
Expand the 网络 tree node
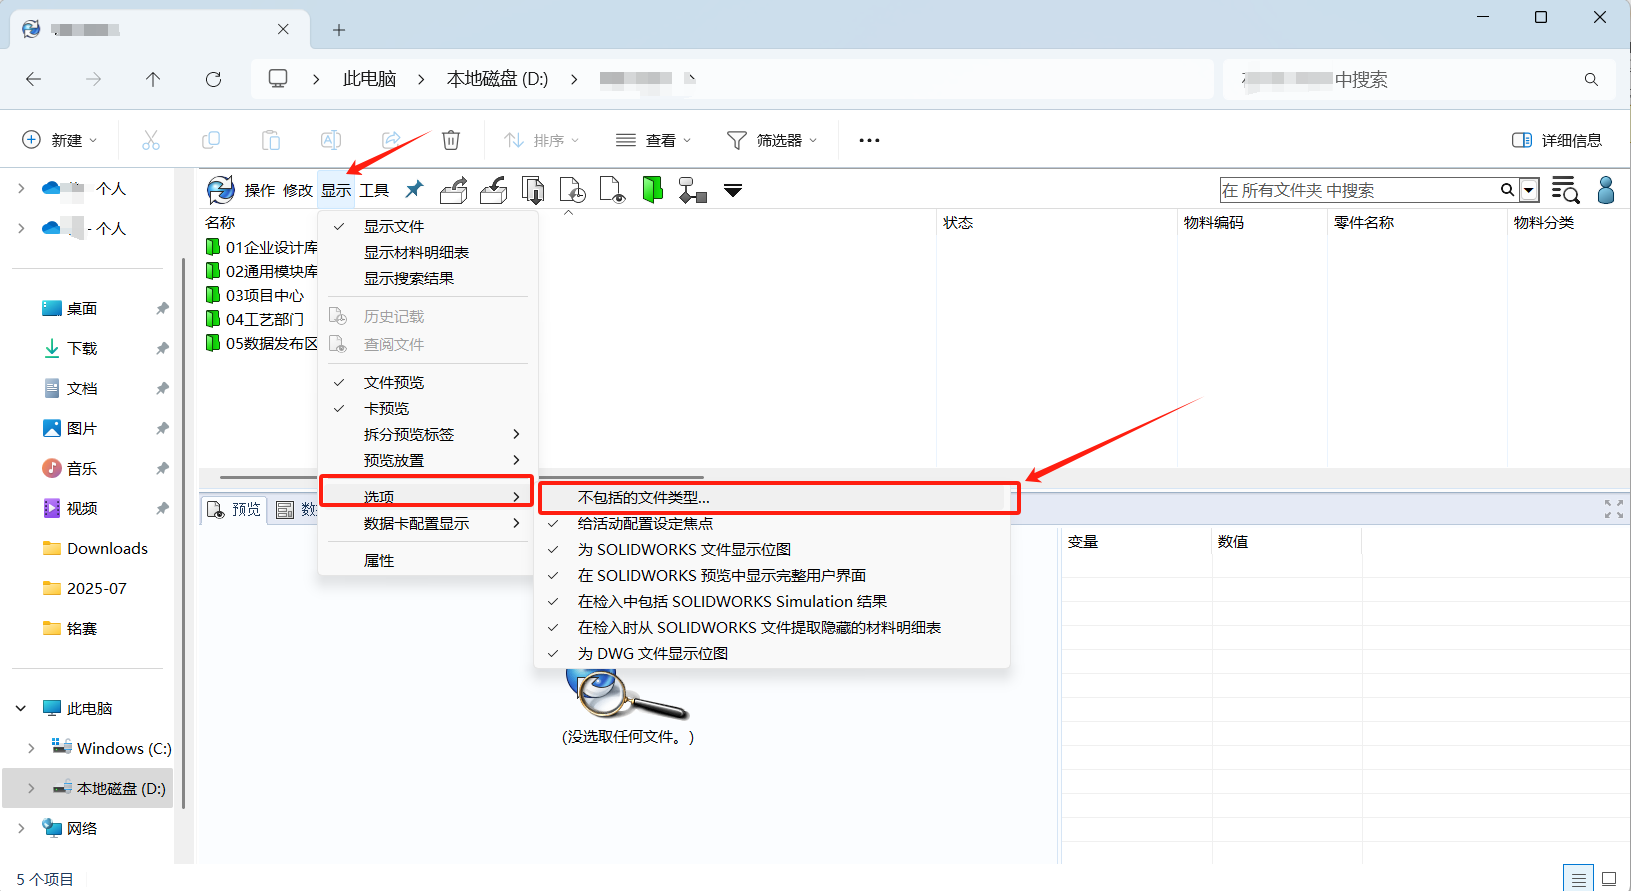pyautogui.click(x=21, y=829)
